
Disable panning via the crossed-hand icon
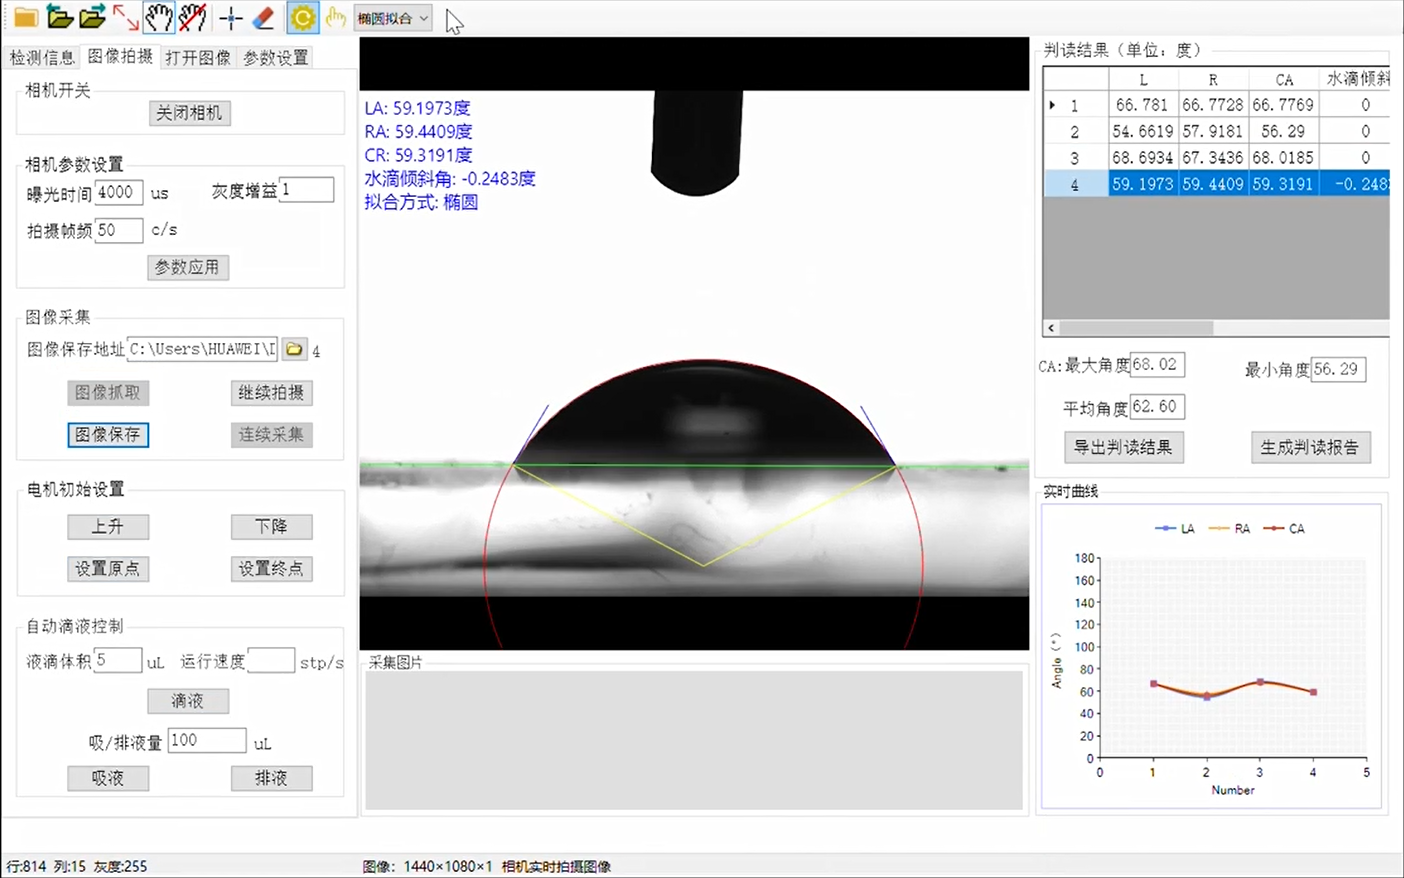pyautogui.click(x=193, y=17)
